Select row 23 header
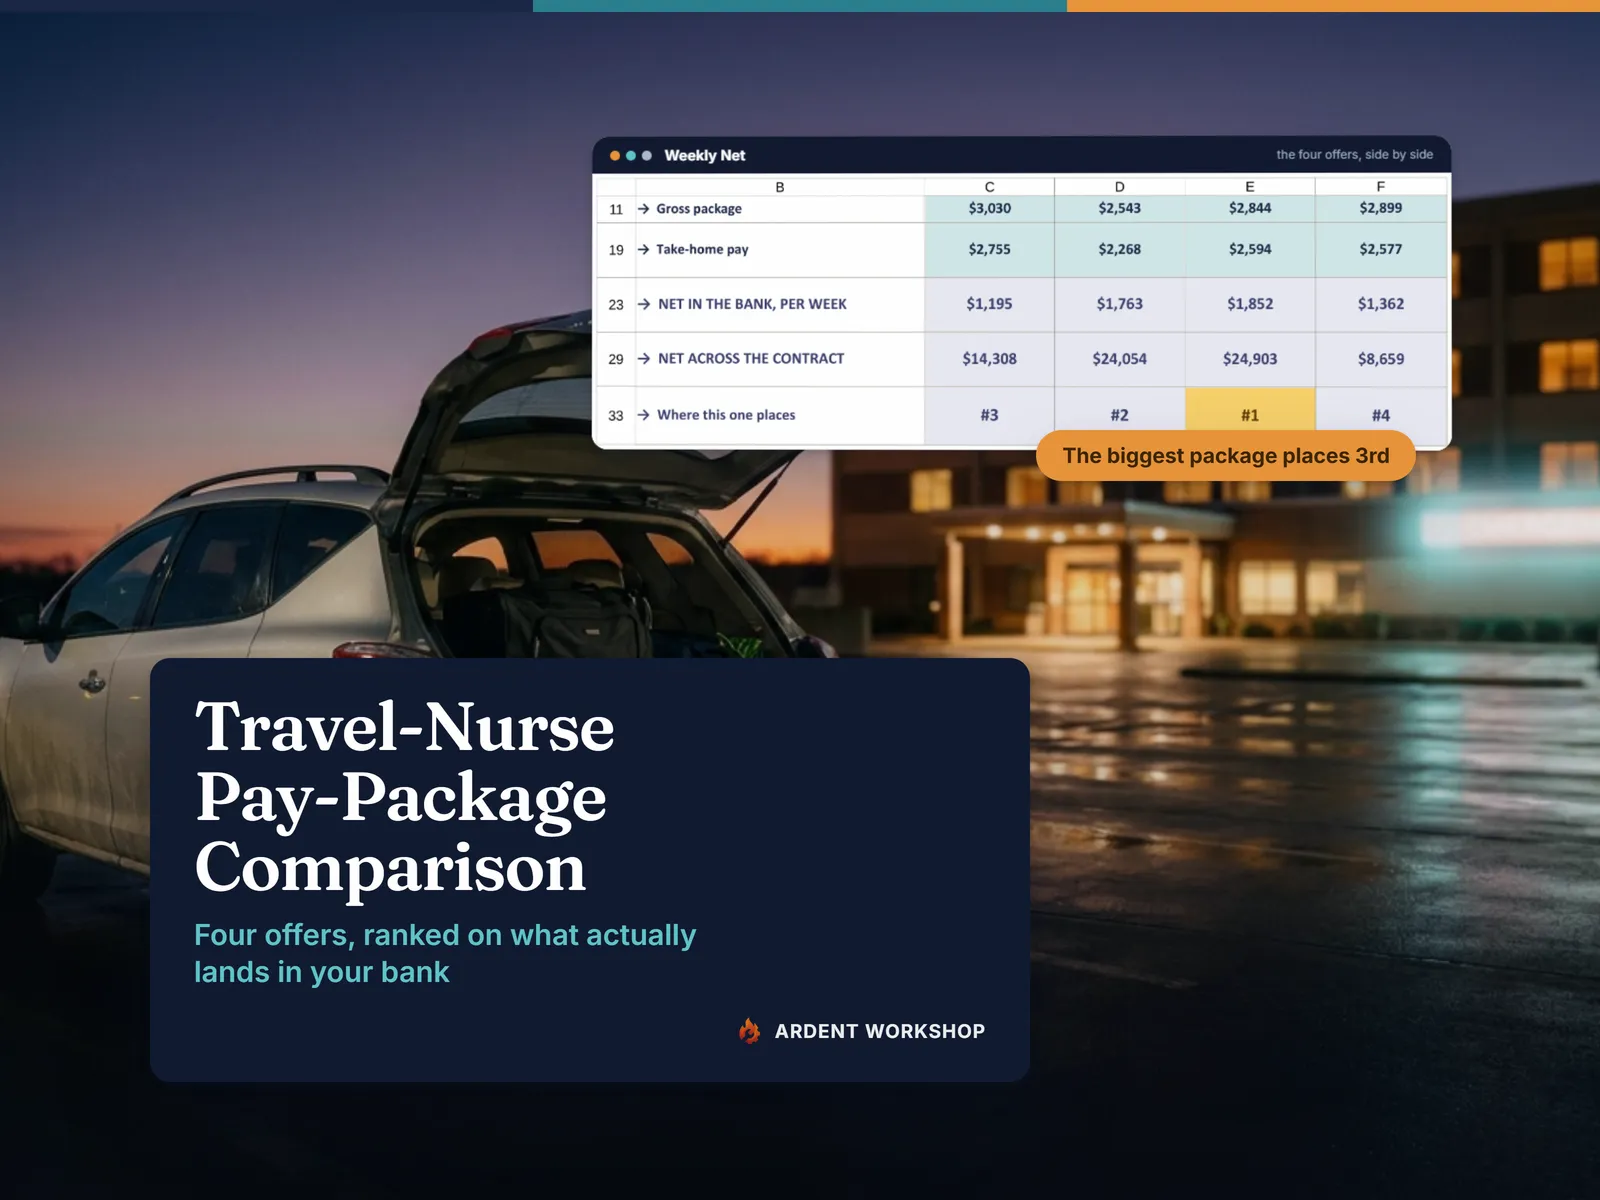The width and height of the screenshot is (1600, 1200). (616, 305)
